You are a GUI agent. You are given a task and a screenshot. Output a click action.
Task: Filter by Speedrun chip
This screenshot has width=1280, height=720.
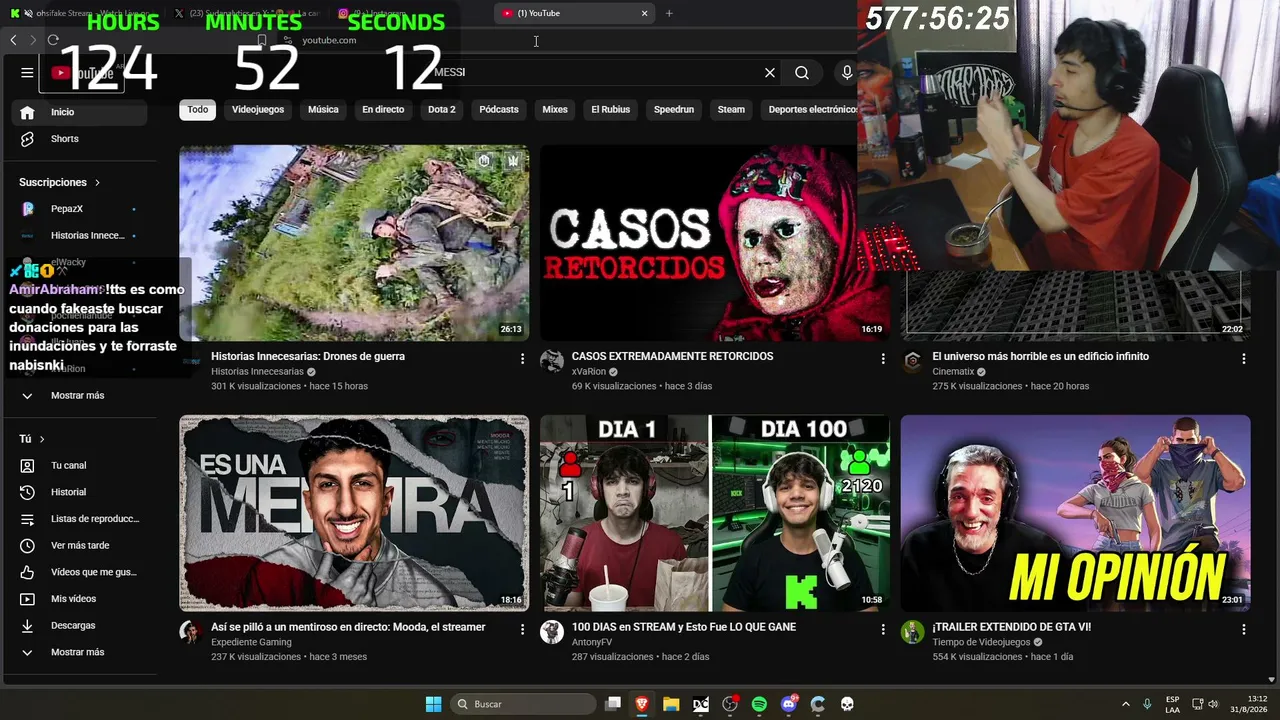click(674, 109)
